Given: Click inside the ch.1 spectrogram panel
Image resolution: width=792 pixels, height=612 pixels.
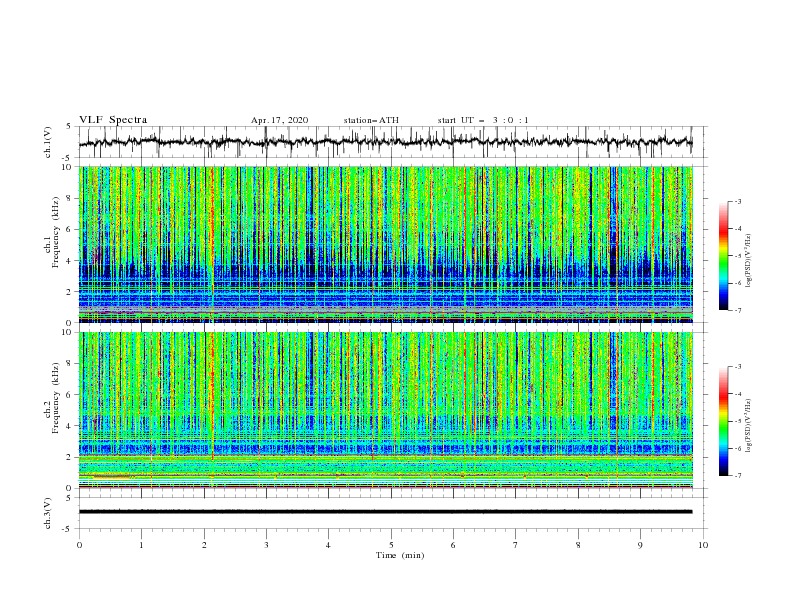Looking at the screenshot, I should click(x=386, y=244).
